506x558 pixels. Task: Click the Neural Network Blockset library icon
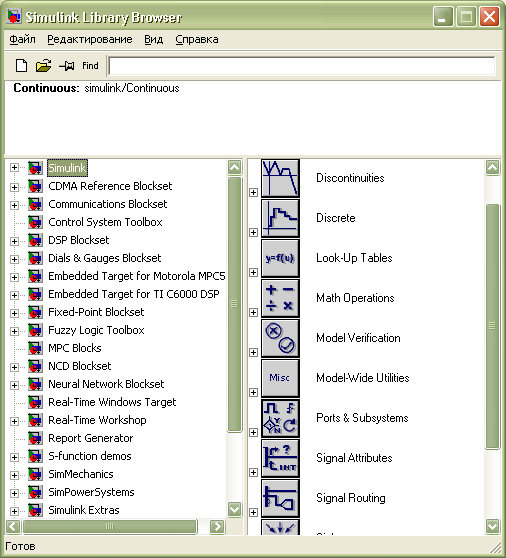click(x=36, y=384)
